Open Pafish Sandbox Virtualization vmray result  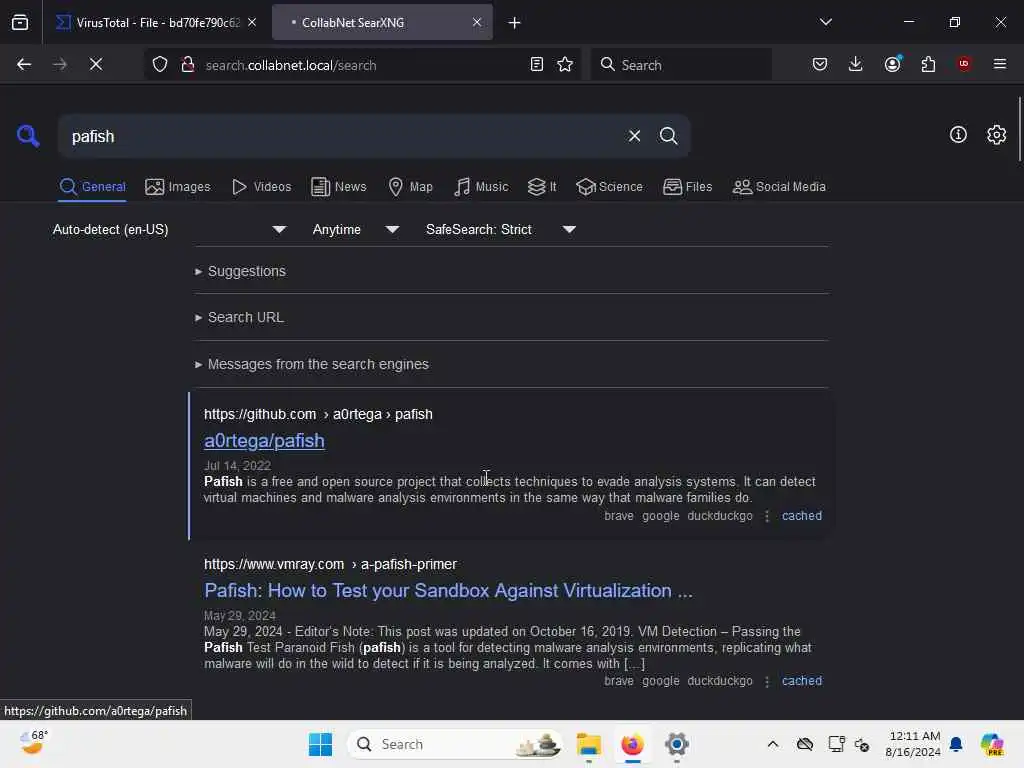(448, 590)
